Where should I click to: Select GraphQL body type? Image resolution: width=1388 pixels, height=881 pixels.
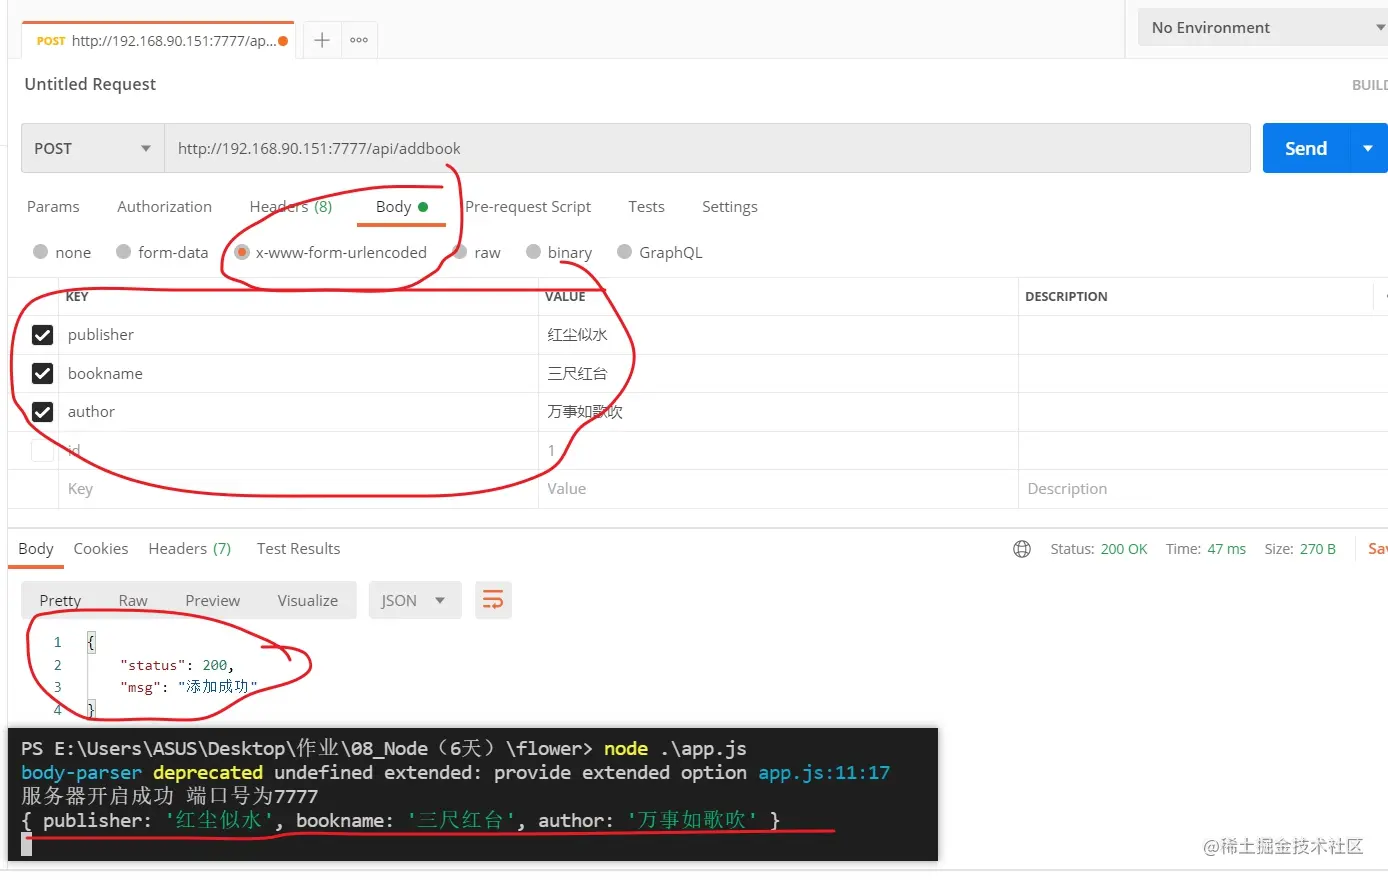(x=660, y=252)
